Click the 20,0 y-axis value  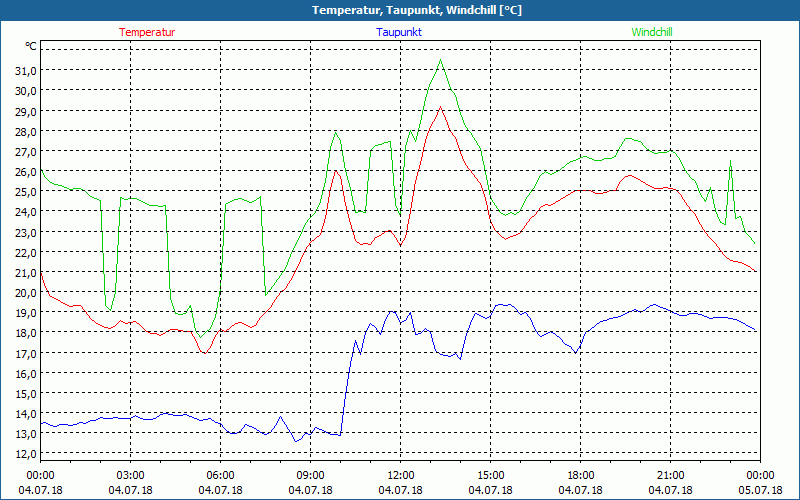(26, 293)
